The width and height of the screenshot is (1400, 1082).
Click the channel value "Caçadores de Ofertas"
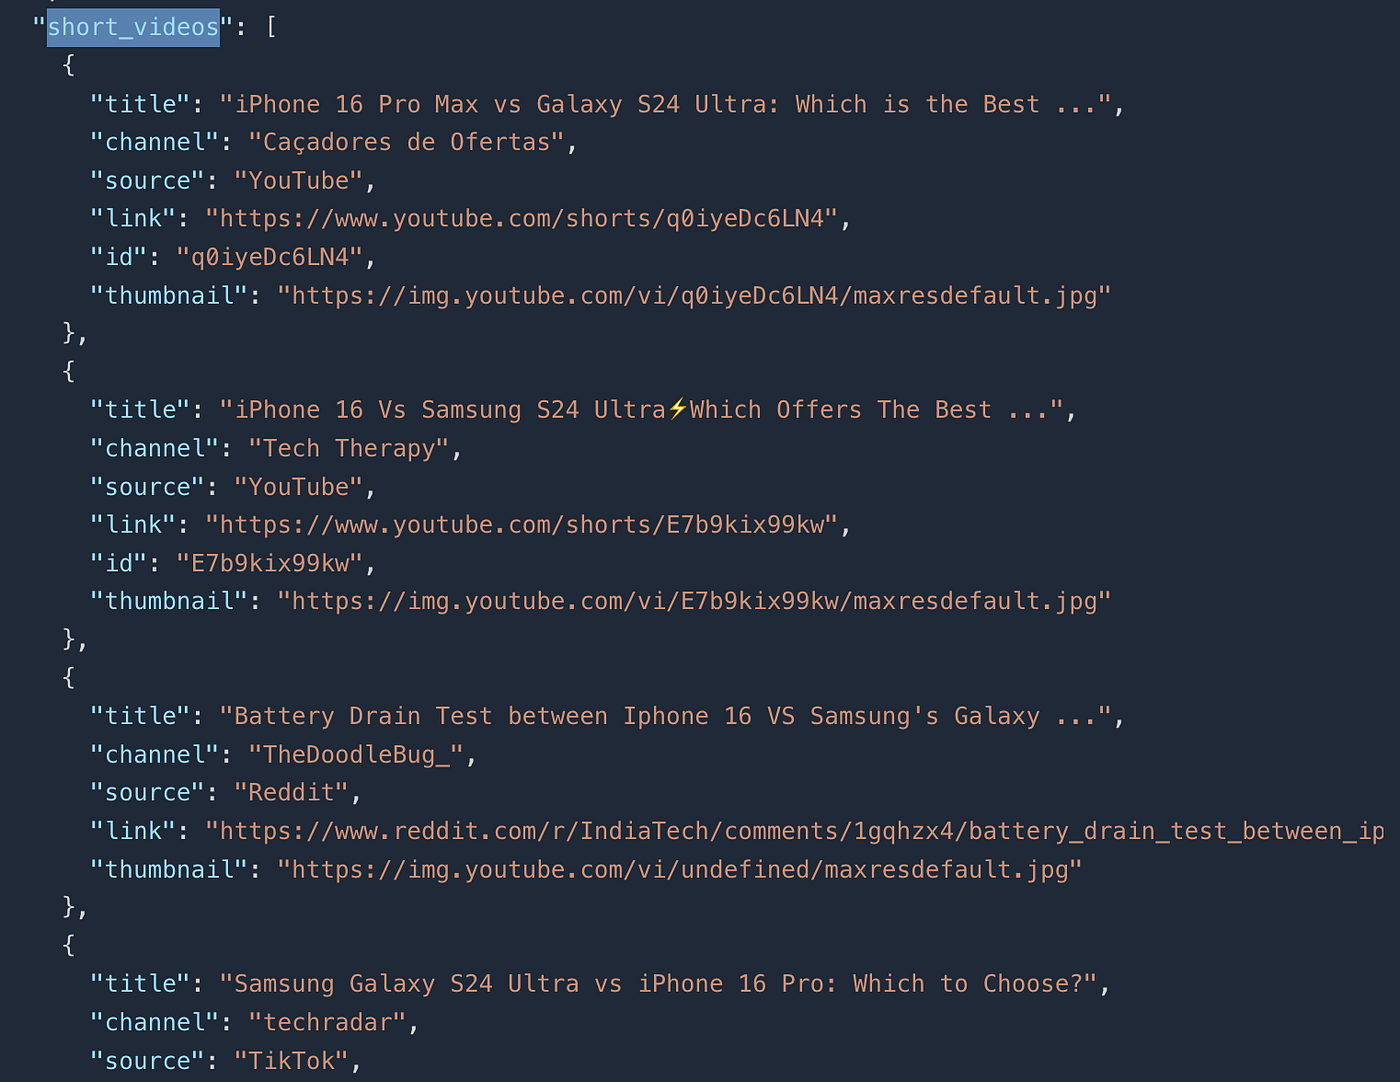(407, 142)
